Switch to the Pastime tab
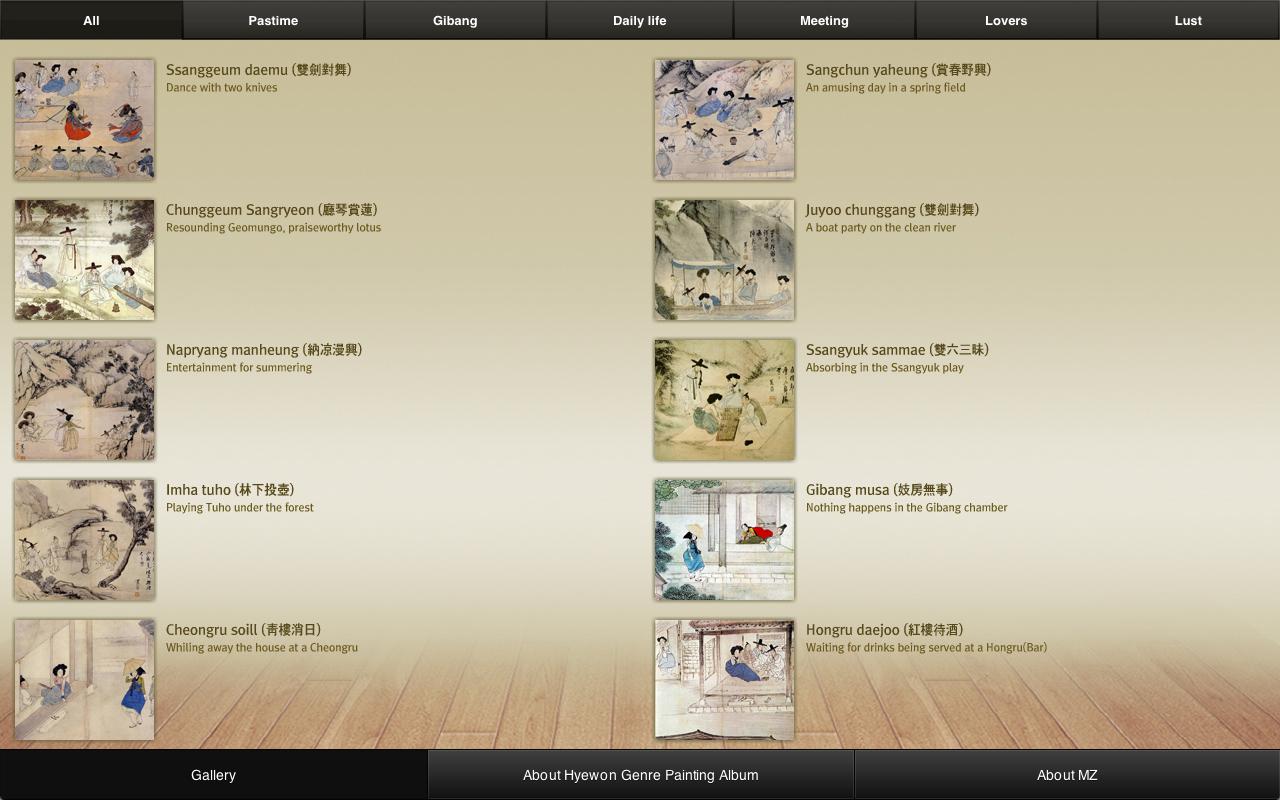 (273, 20)
